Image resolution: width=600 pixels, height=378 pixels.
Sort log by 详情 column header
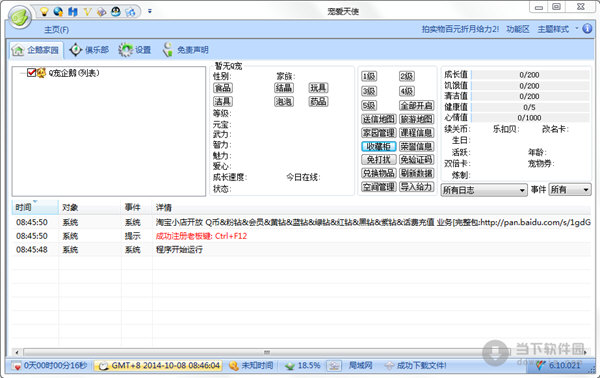pos(371,207)
